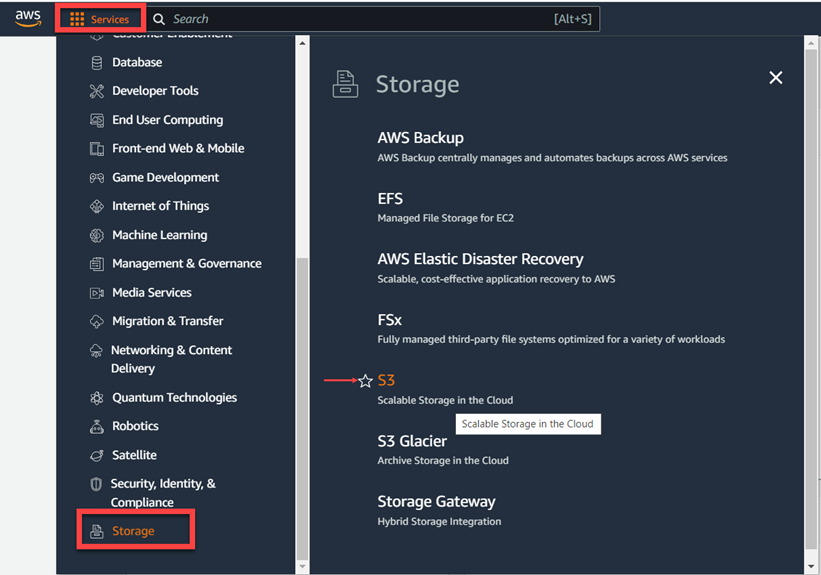This screenshot has height=575, width=821.
Task: Open the Database category
Action: 137,62
